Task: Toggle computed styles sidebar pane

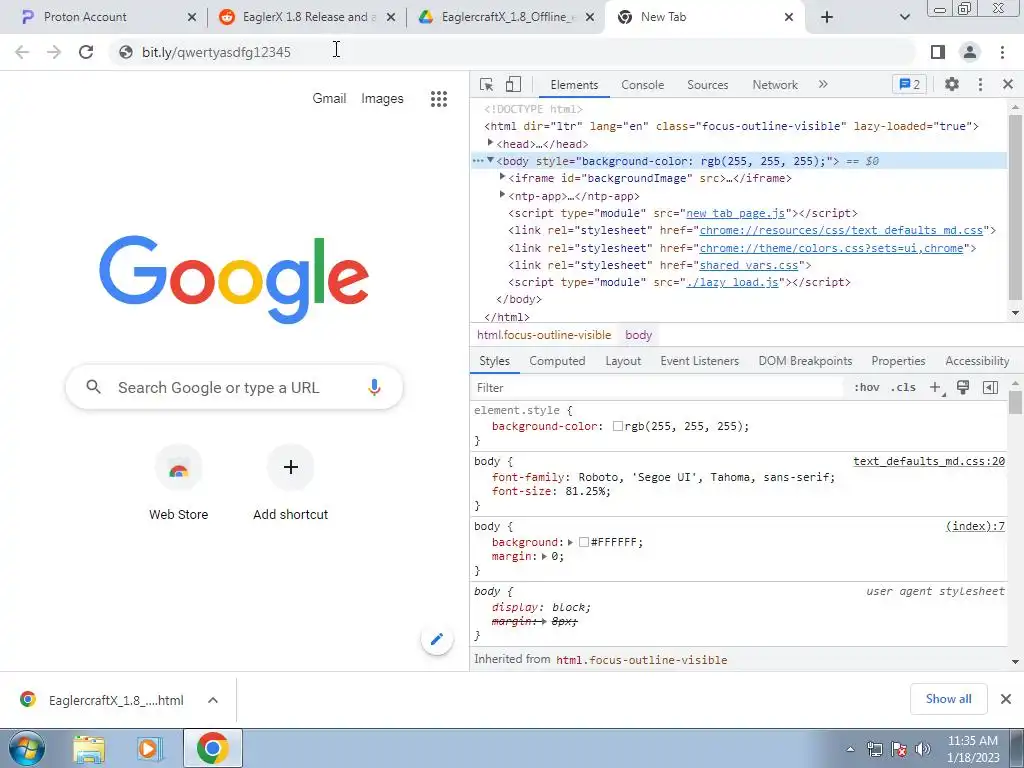Action: (990, 387)
